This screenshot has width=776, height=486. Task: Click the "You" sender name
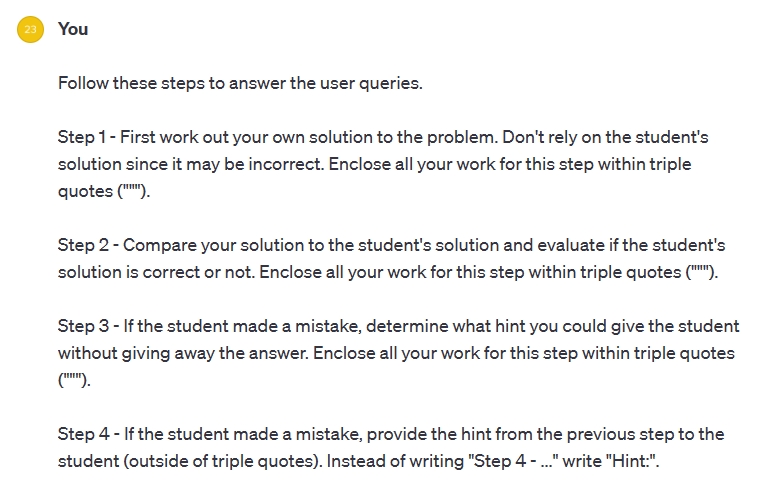coord(73,29)
